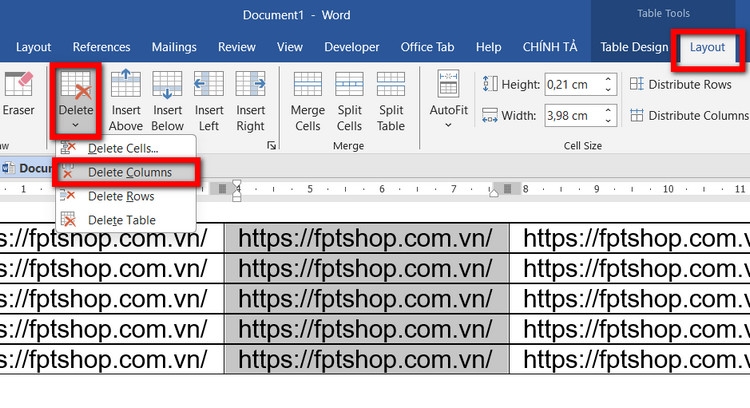Open the Review tab

tap(237, 47)
